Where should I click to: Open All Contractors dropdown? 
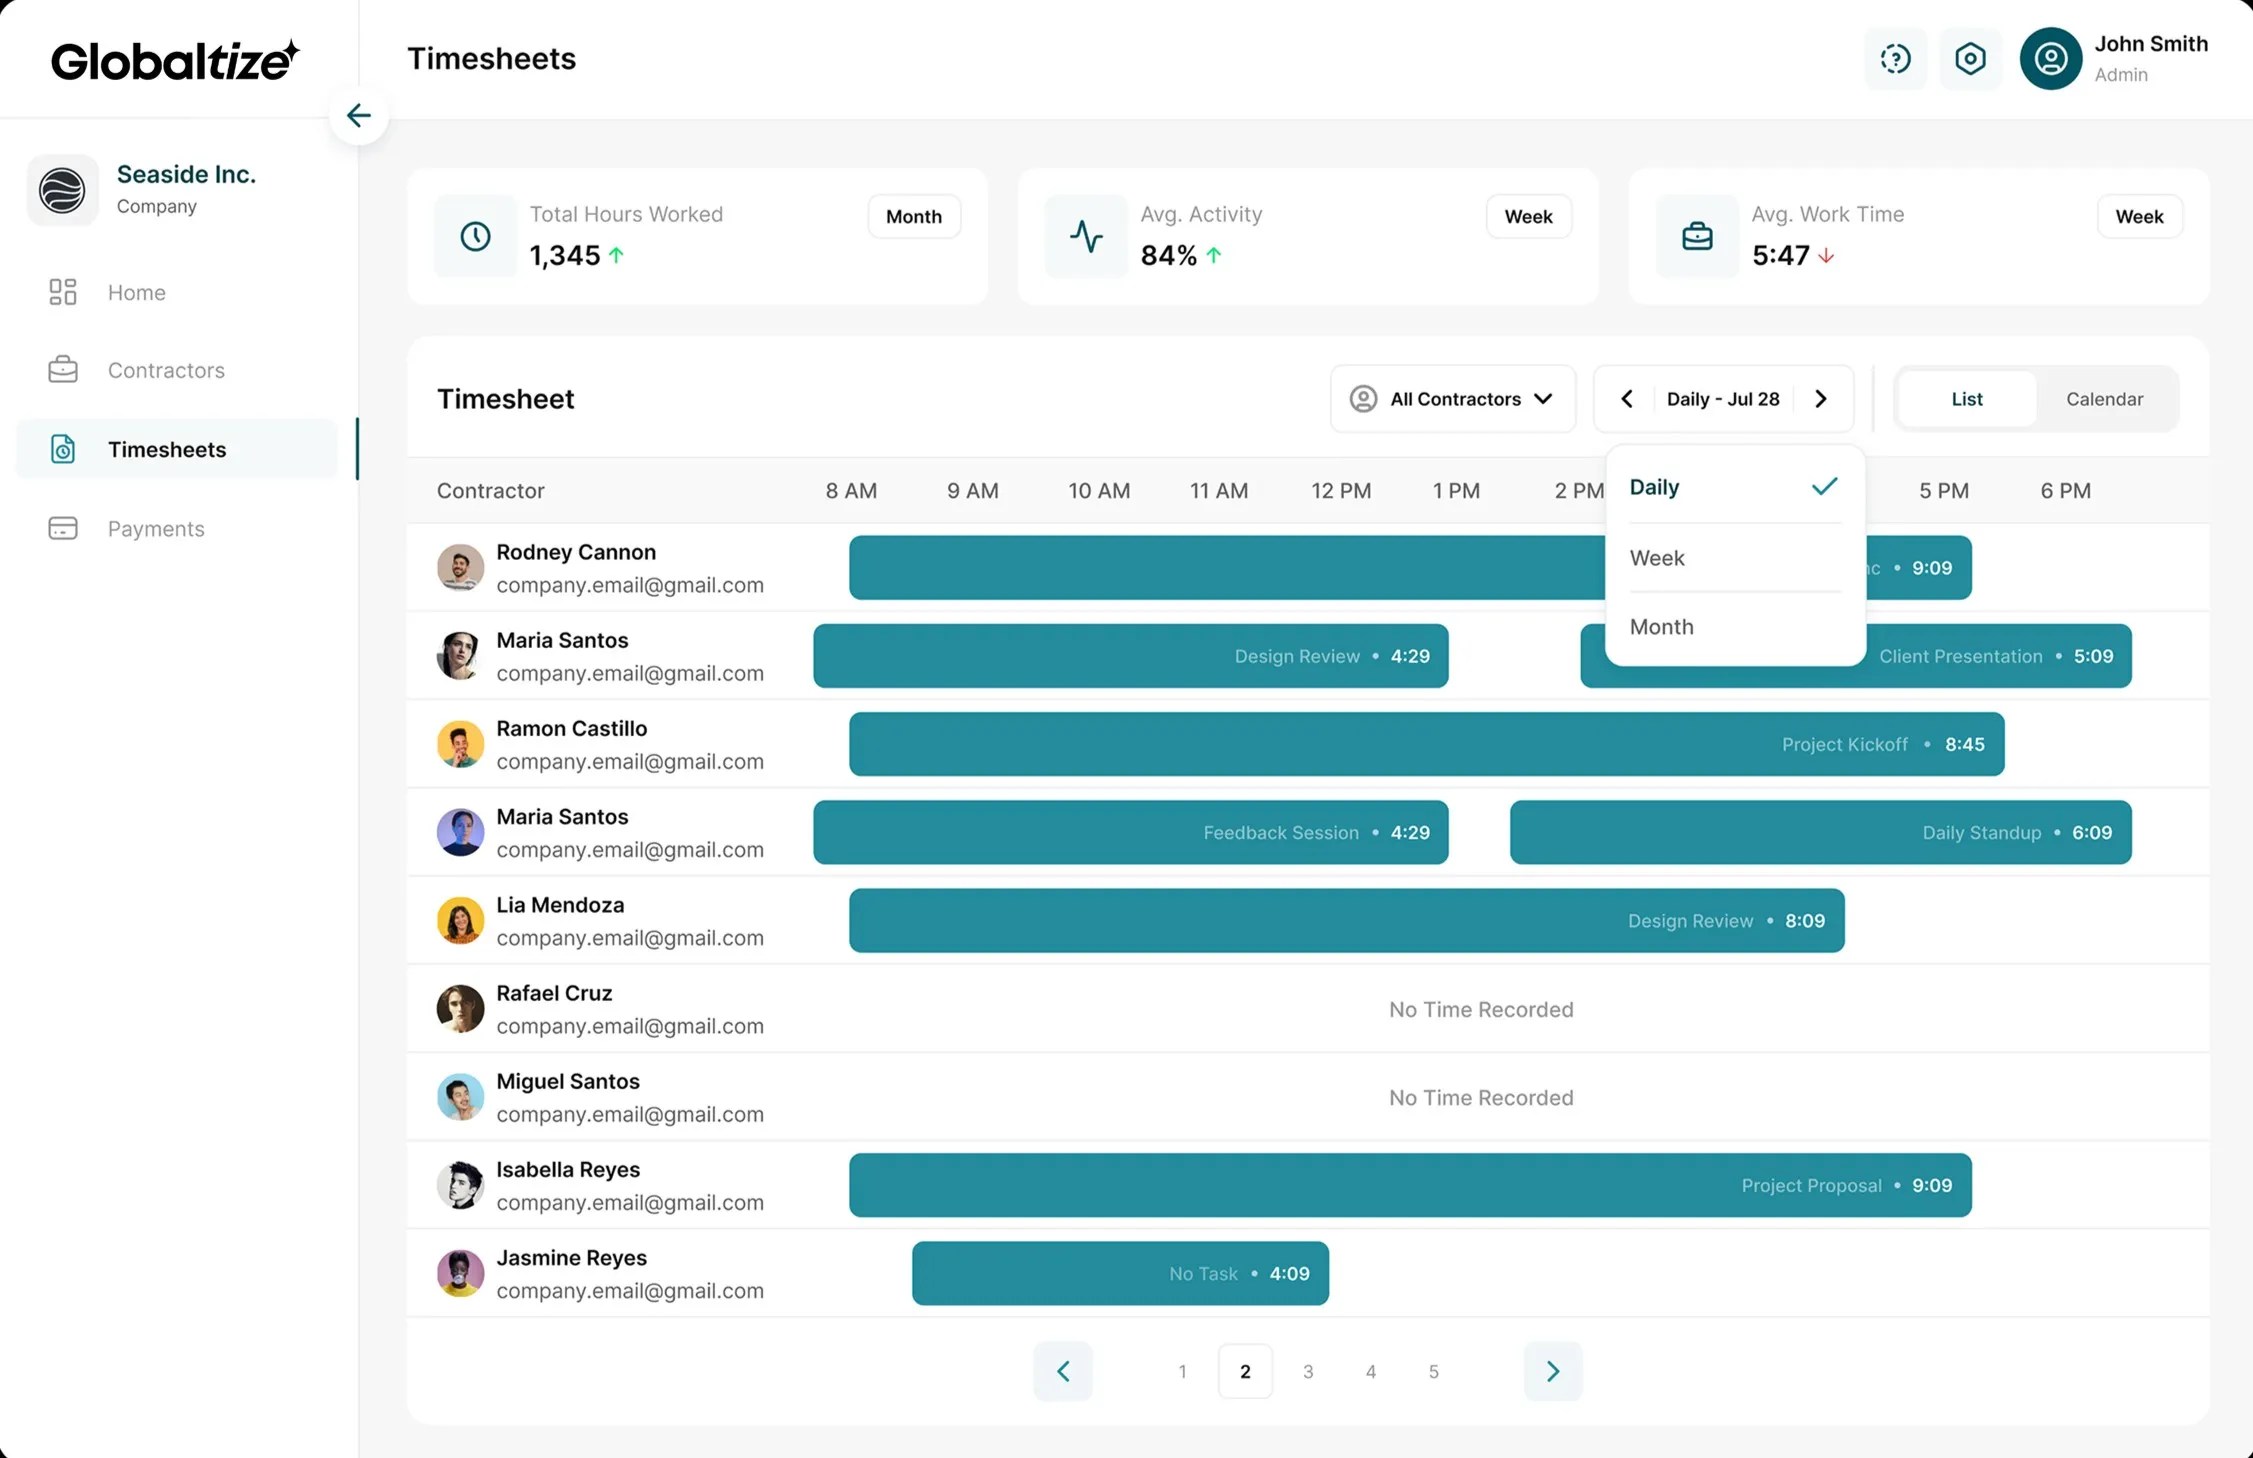pyautogui.click(x=1452, y=399)
